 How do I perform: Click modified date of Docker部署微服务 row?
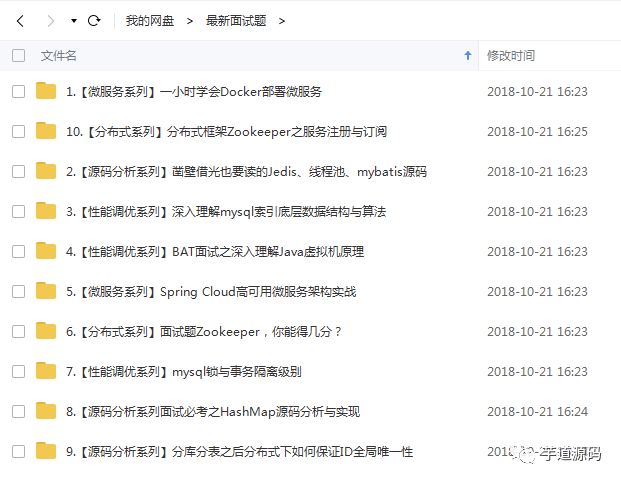tap(537, 92)
